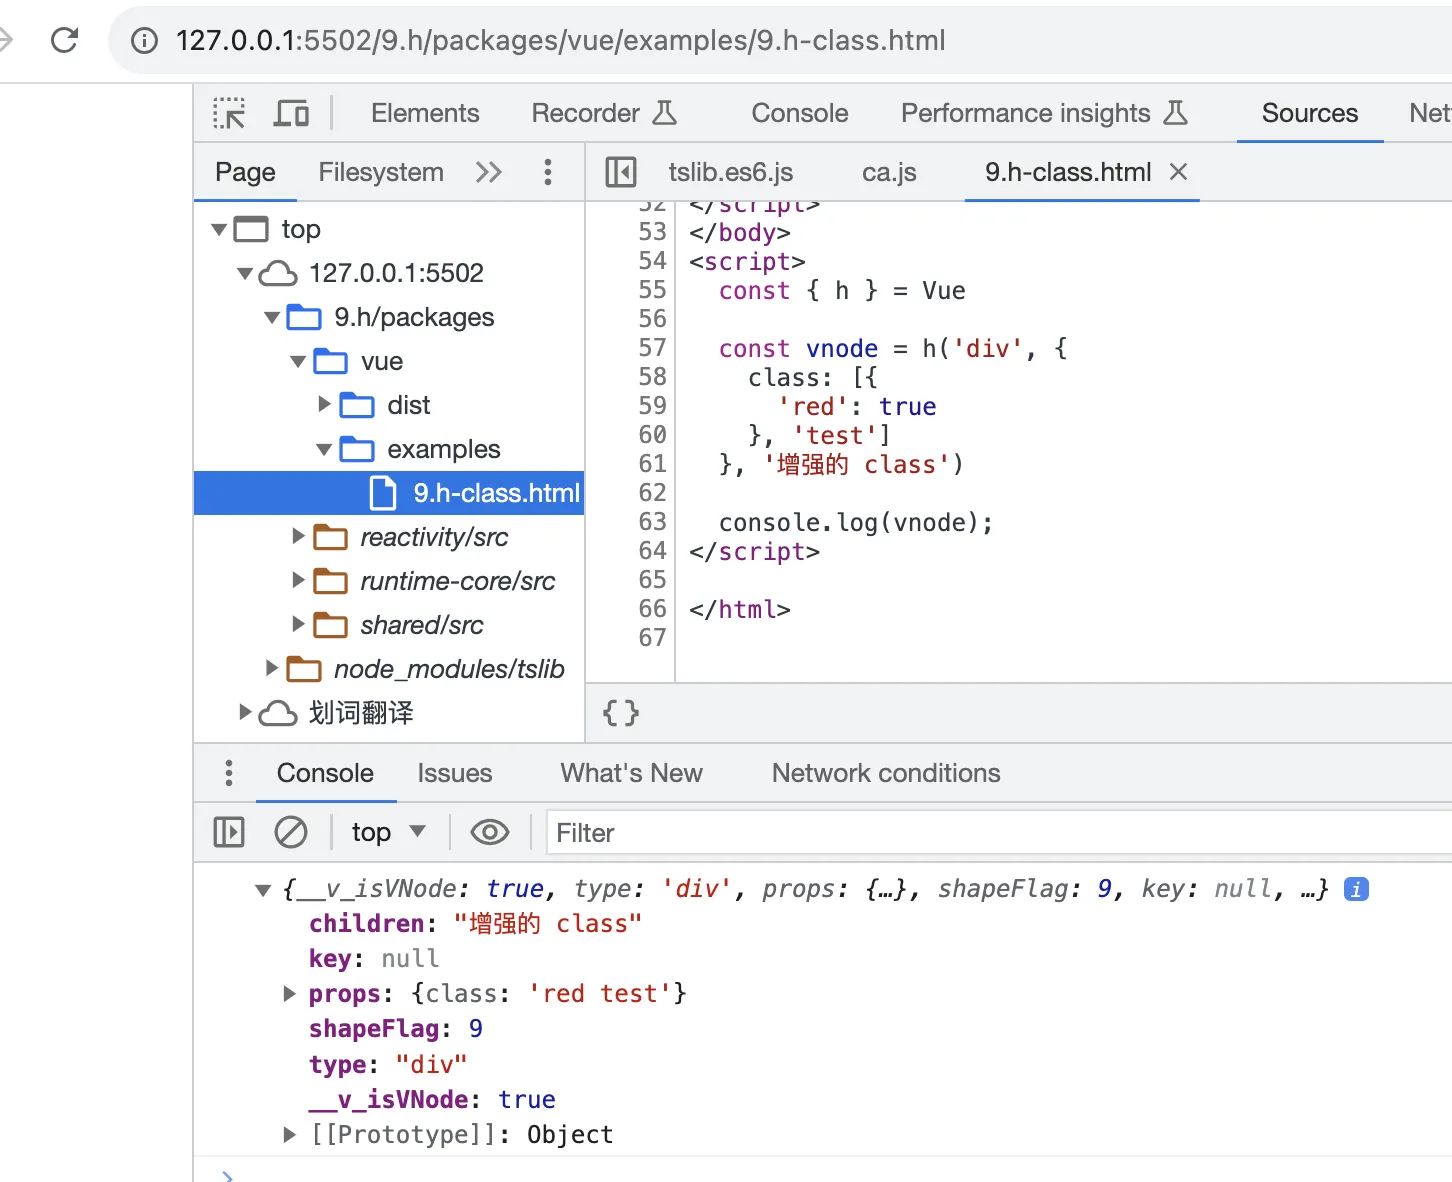Screen dimensions: 1452x1182
Task: Collapse the top frame tree node
Action: click(219, 229)
